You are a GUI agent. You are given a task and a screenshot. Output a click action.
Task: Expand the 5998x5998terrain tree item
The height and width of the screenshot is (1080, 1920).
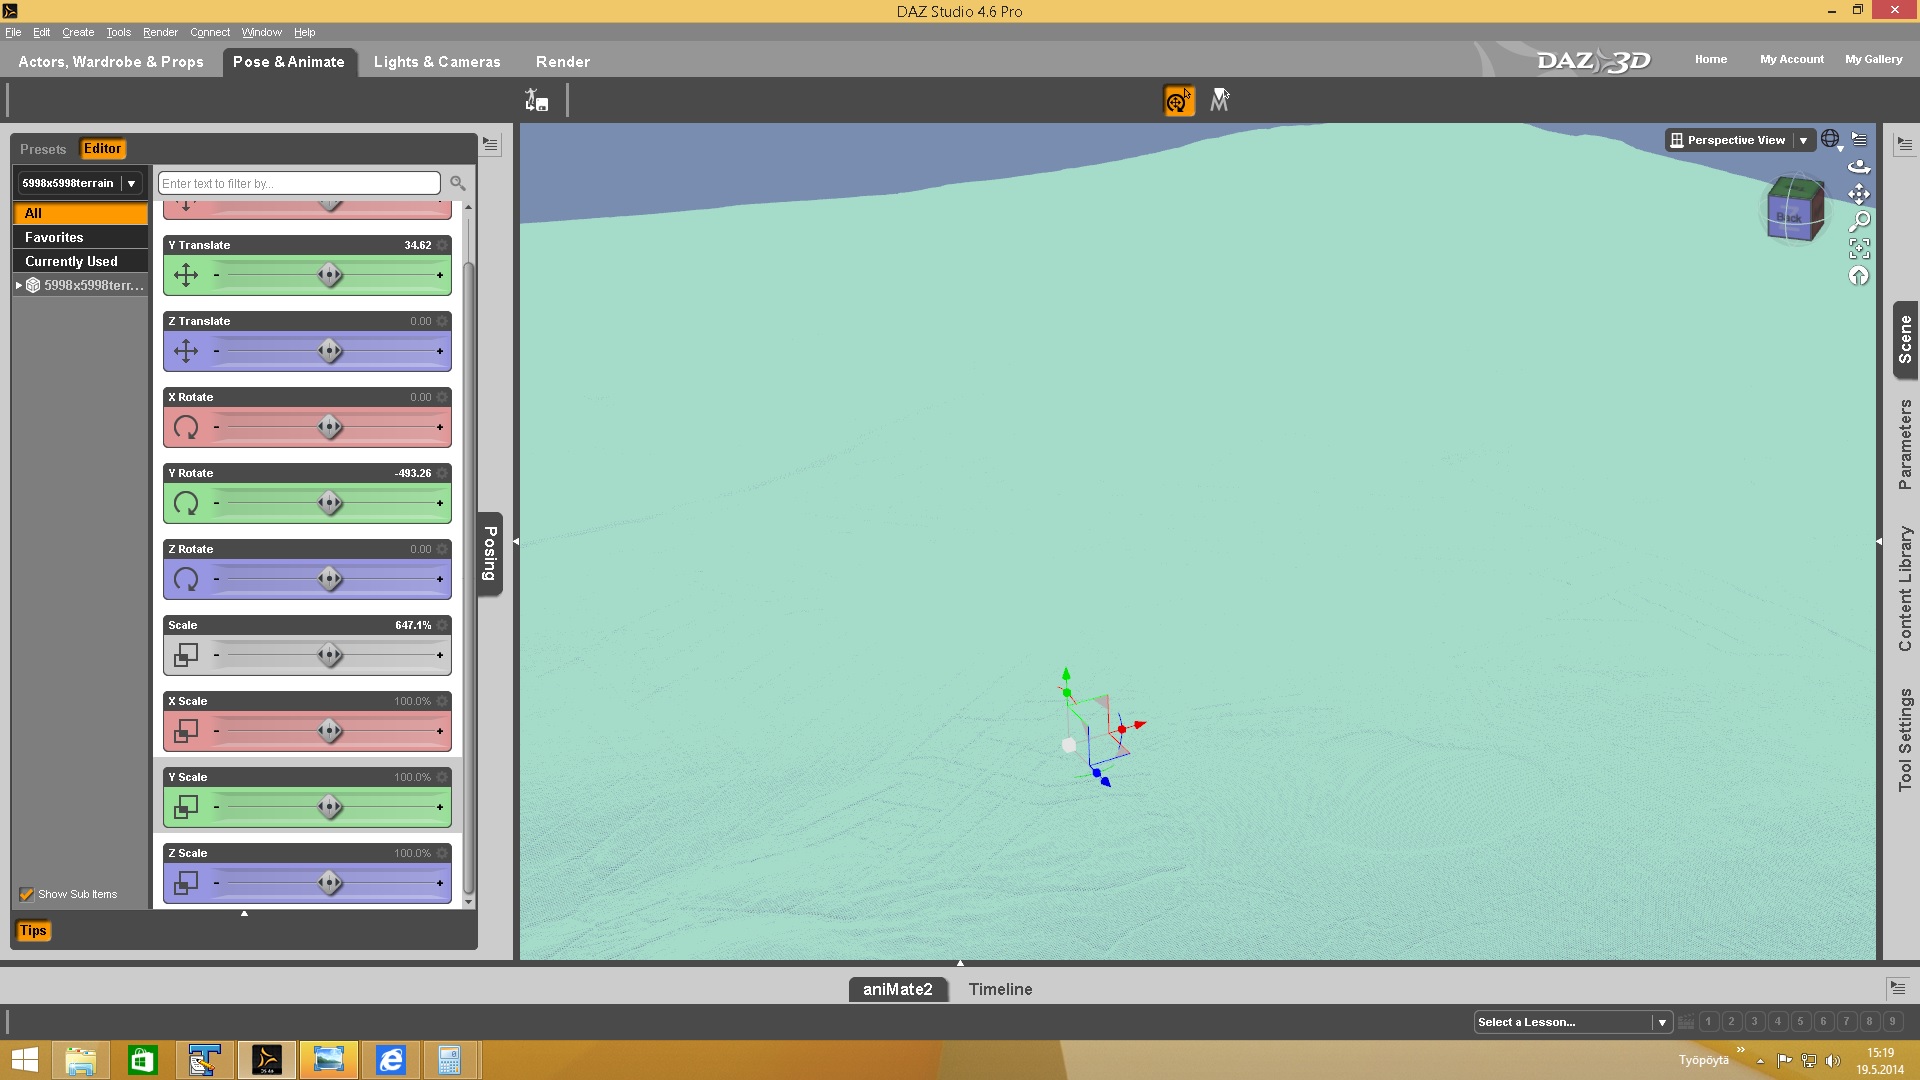coord(19,285)
